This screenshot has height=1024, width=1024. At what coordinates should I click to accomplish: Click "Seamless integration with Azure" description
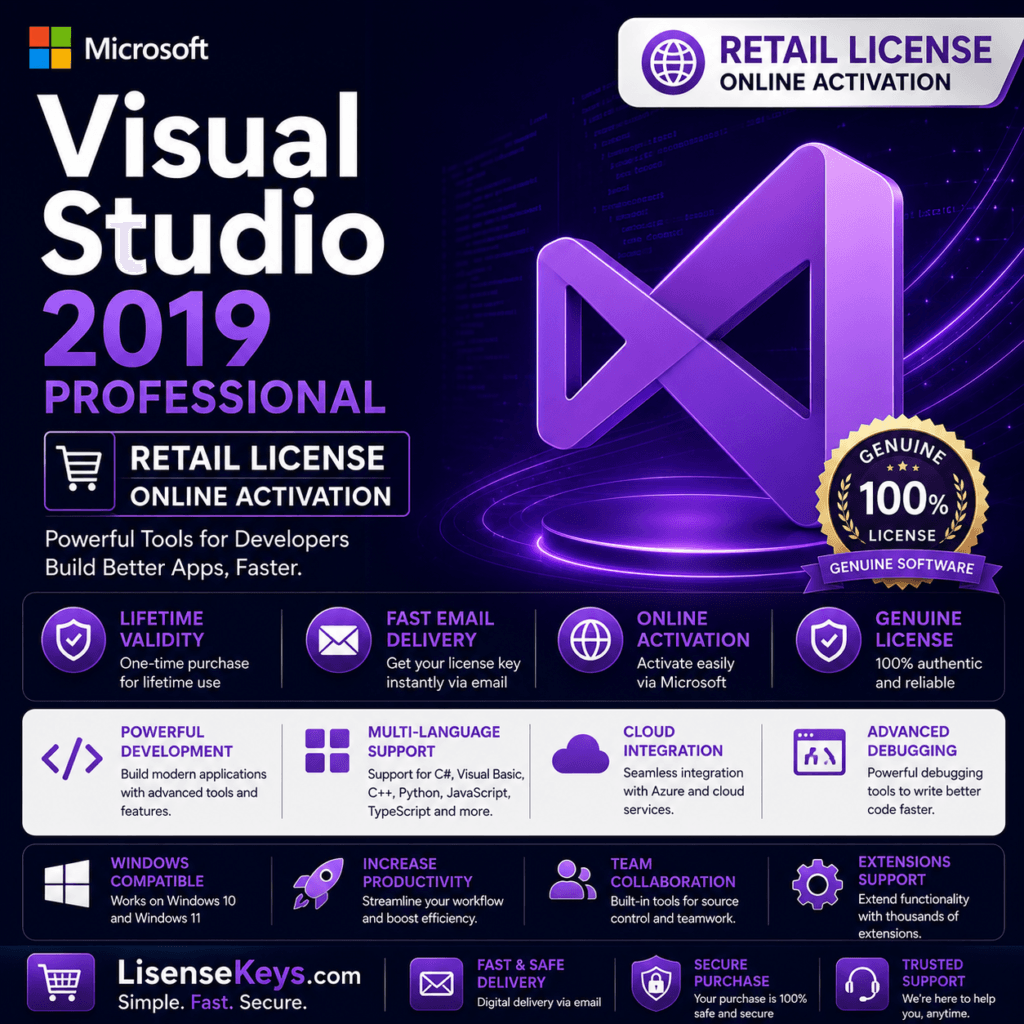point(683,791)
